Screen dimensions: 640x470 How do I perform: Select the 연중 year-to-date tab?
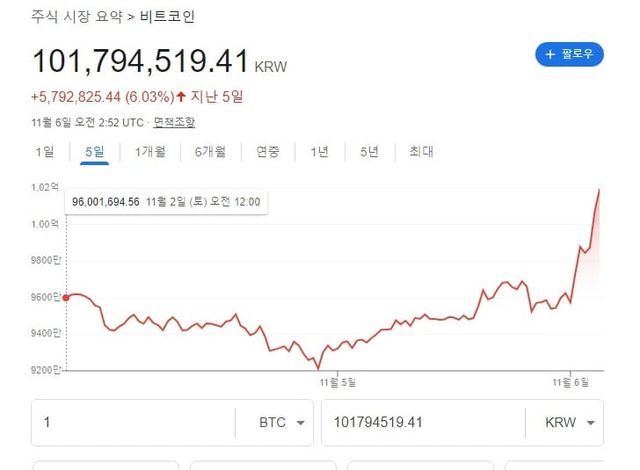pos(267,152)
